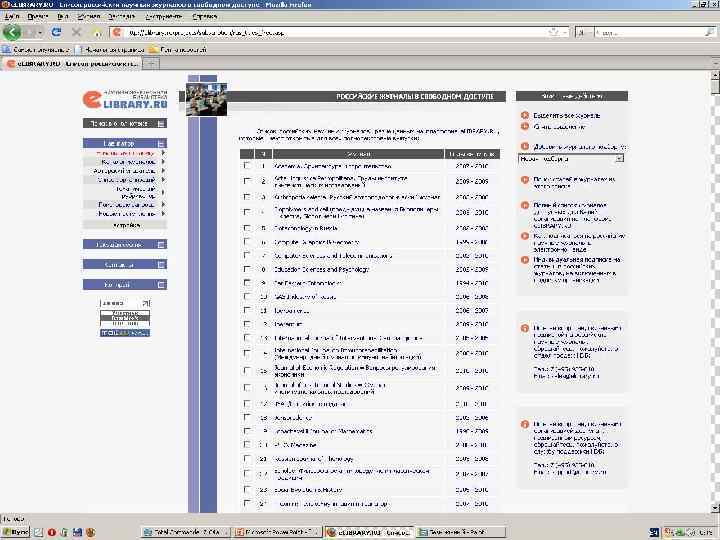Viewport: 720px width, 540px height.
Task: Click the Stop loading X button
Action: point(76,32)
